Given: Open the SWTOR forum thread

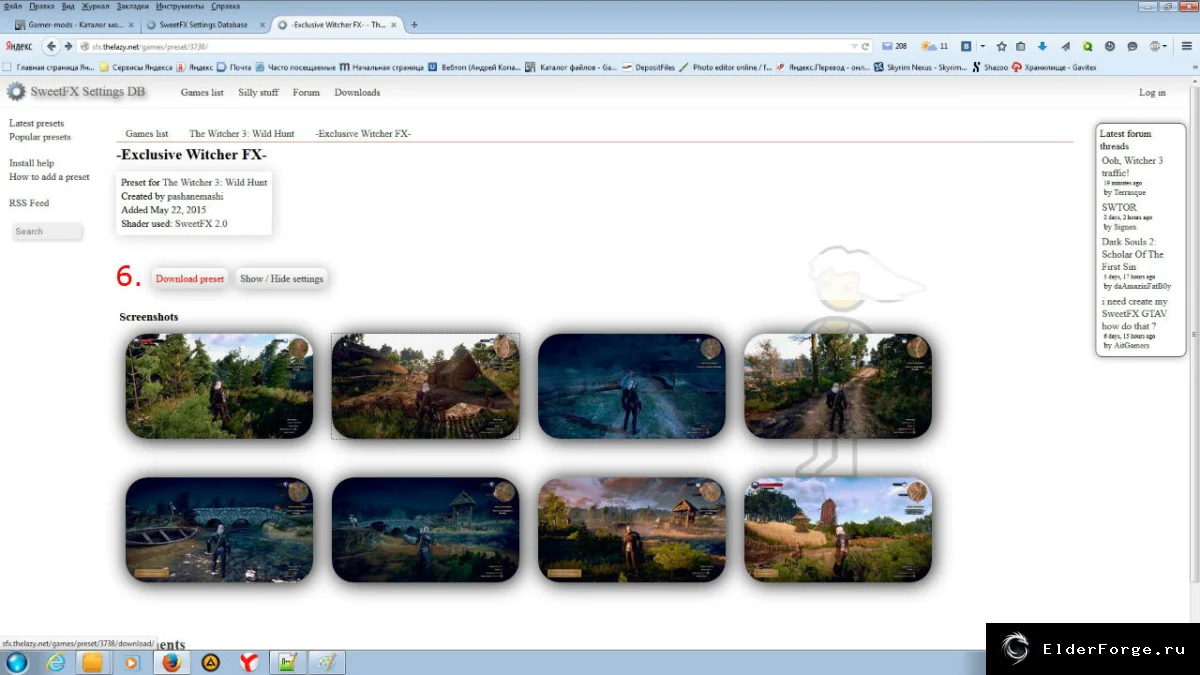Looking at the screenshot, I should click(x=1119, y=207).
